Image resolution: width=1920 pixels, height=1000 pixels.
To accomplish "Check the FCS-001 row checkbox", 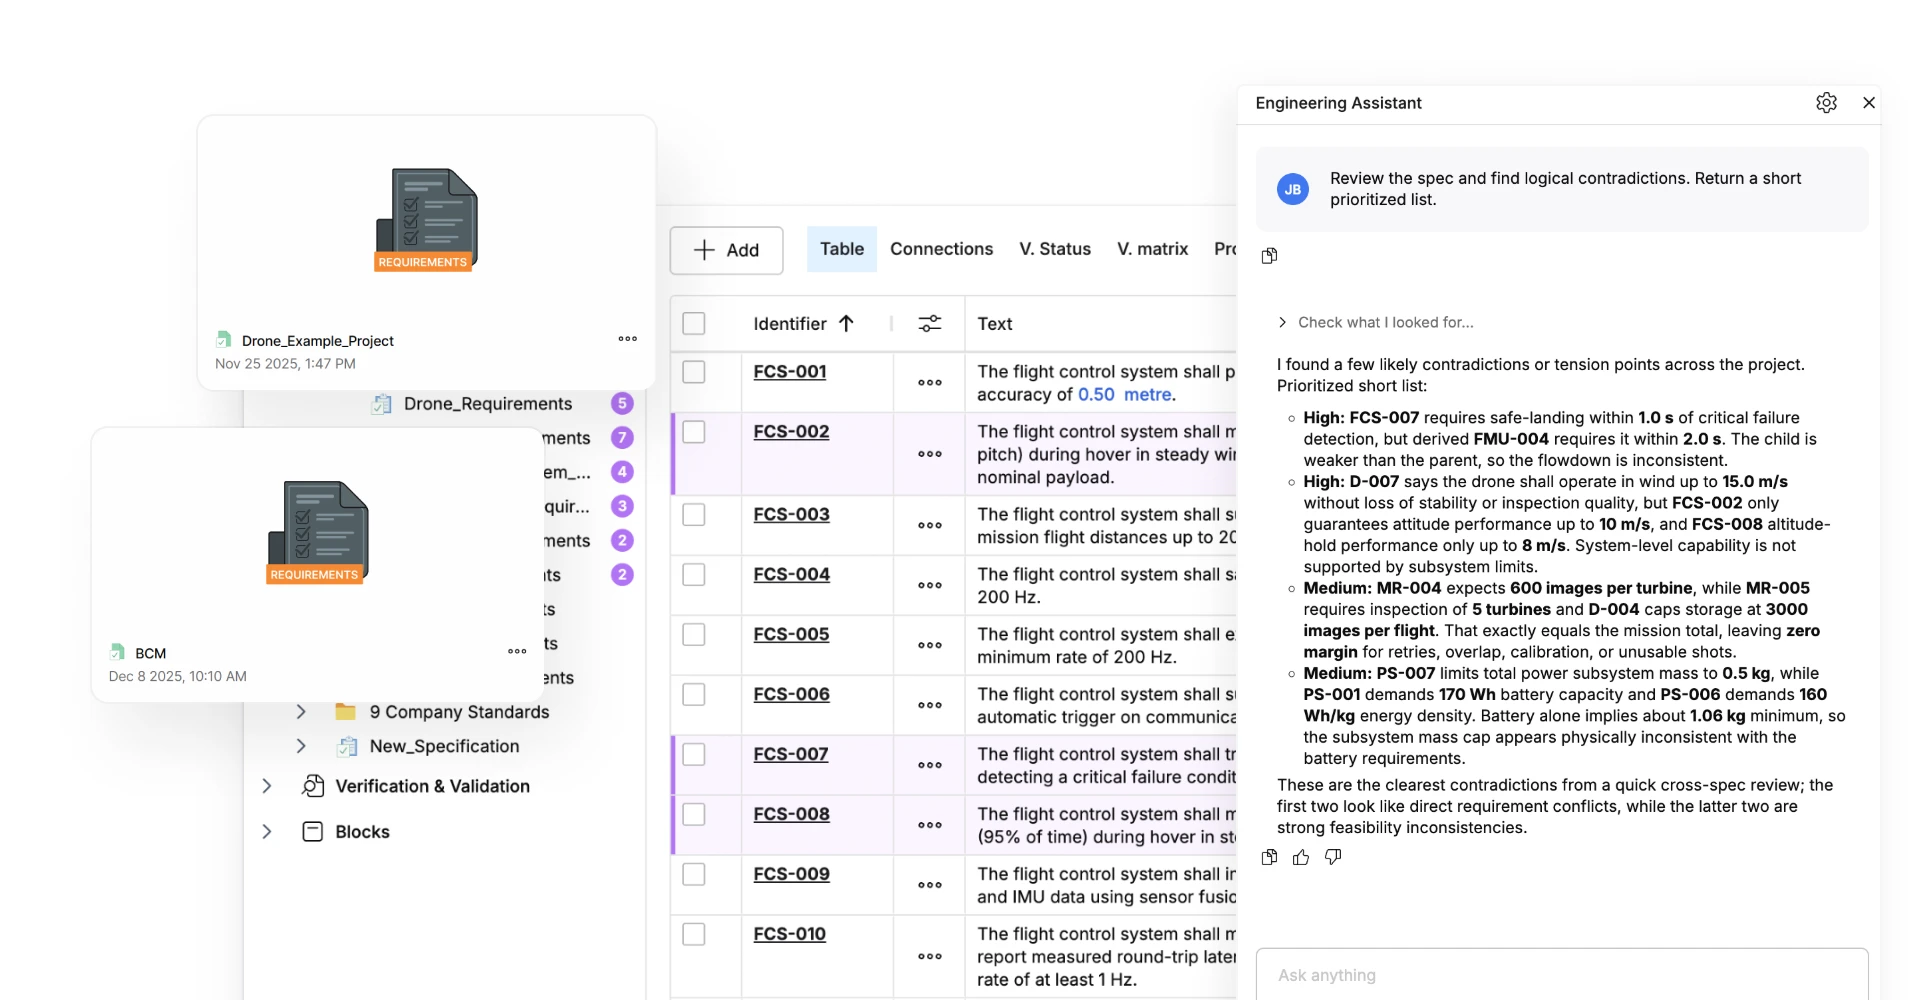I will pyautogui.click(x=694, y=372).
